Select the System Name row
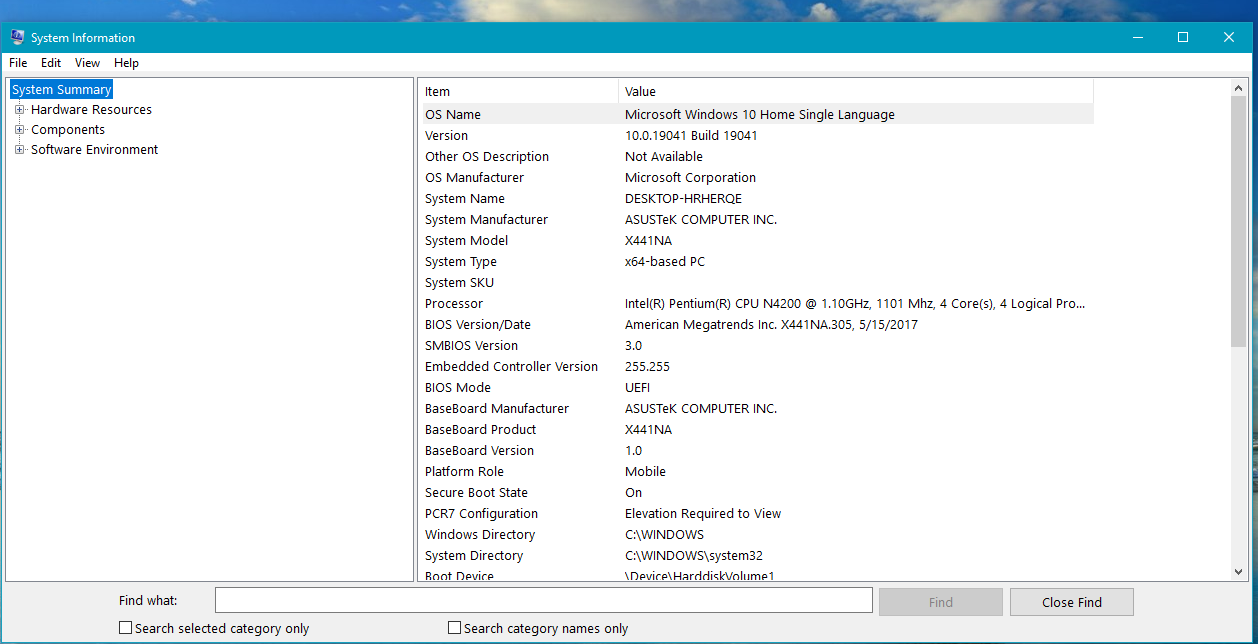 pos(757,198)
